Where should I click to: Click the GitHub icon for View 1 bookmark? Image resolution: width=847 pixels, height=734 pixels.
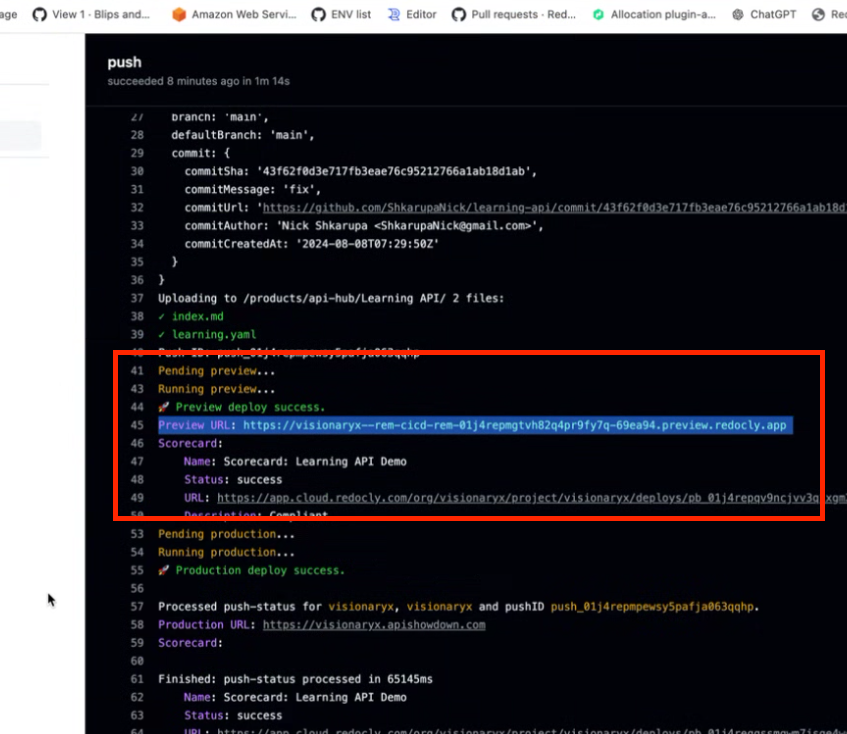pyautogui.click(x=39, y=14)
